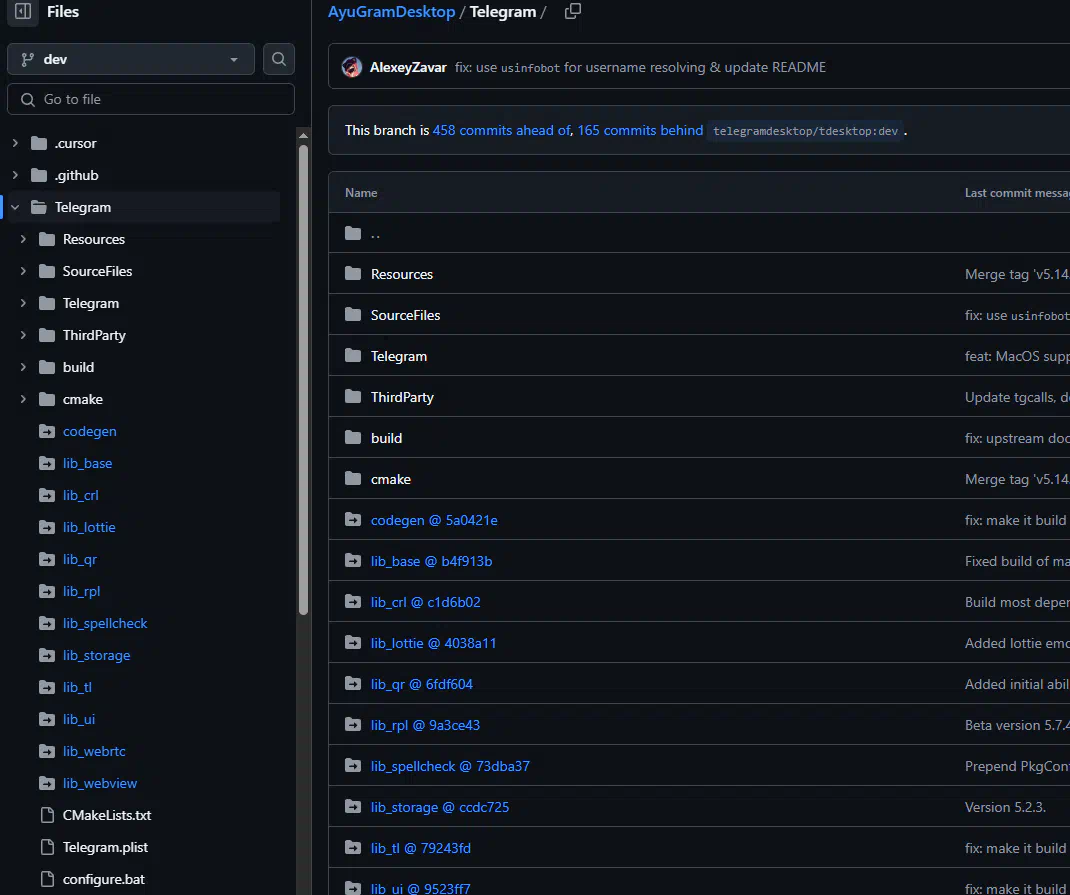Open build folder in the file table
The image size is (1070, 895).
click(386, 438)
